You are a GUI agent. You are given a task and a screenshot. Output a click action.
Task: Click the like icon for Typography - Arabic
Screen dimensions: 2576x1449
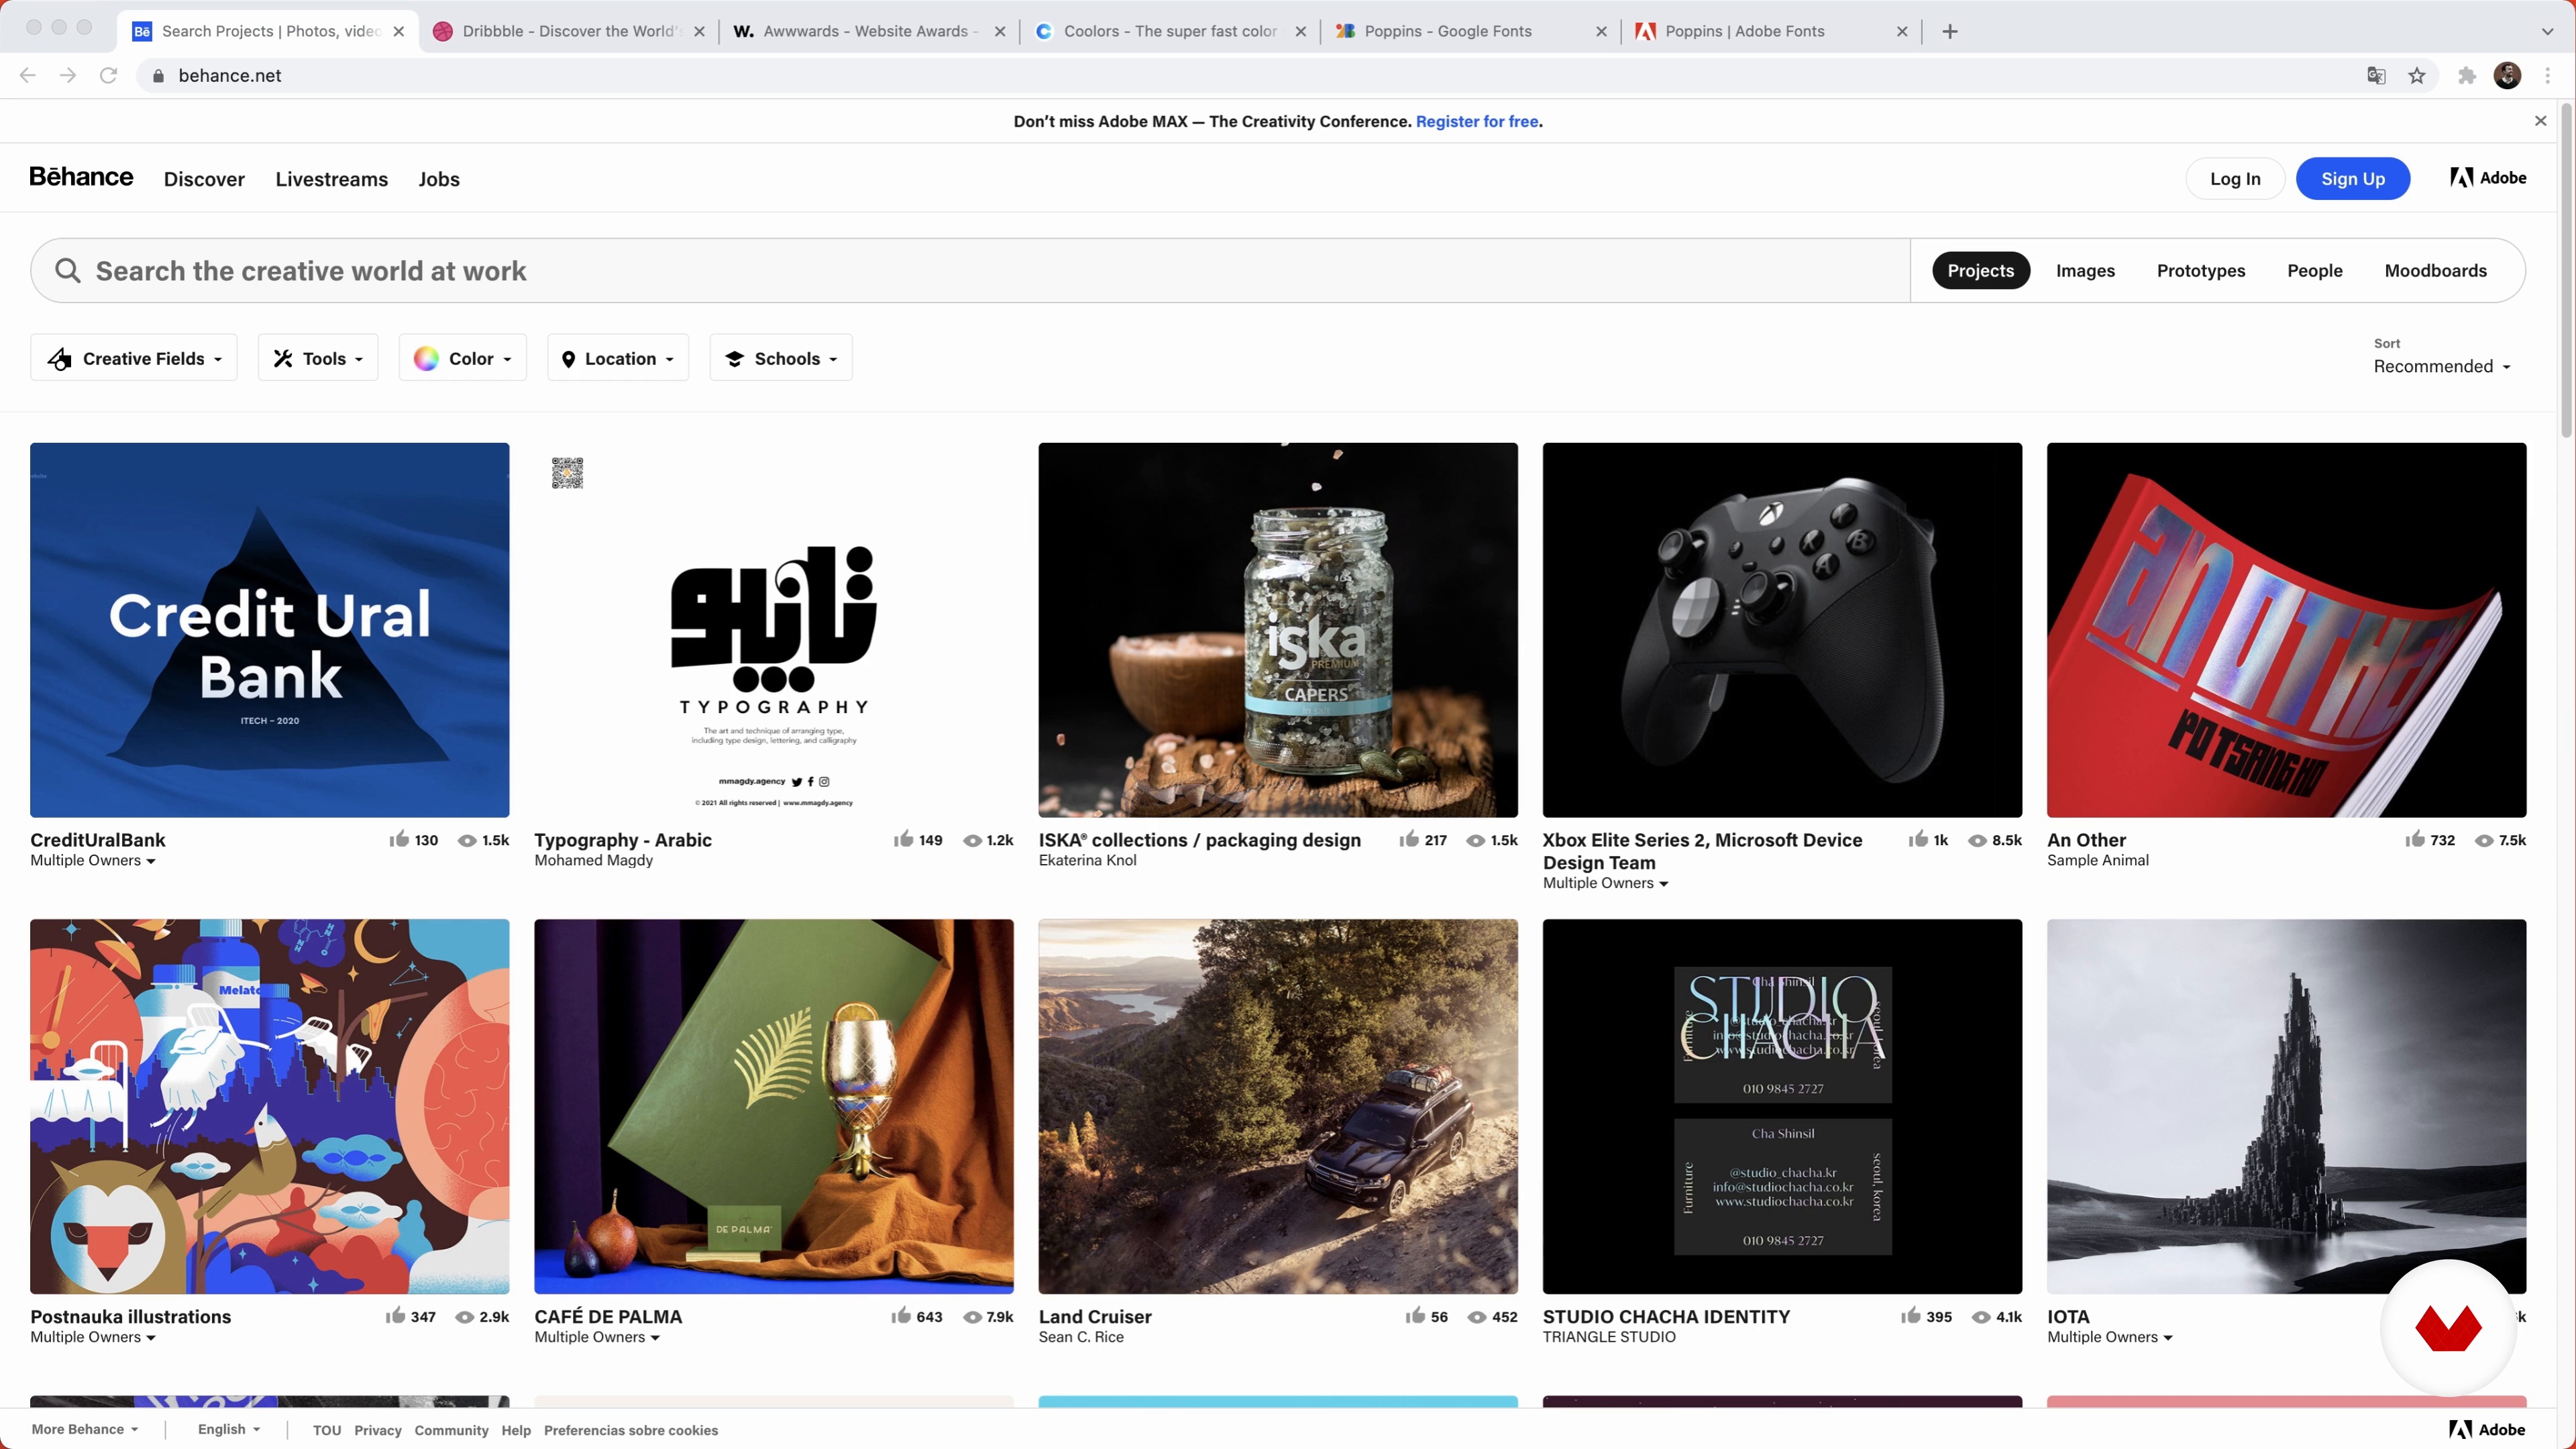(x=903, y=839)
